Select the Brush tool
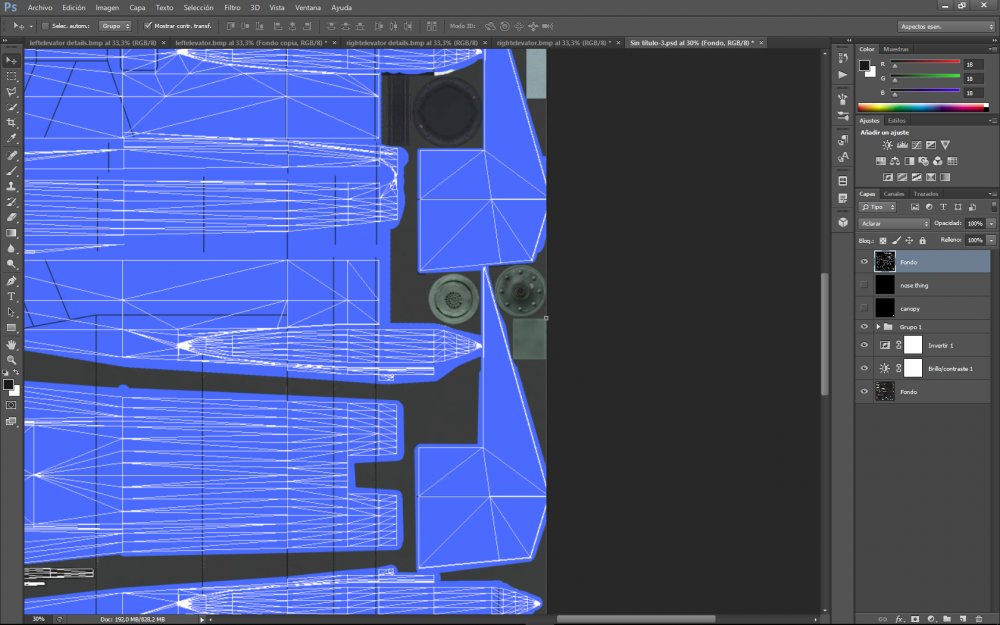1000x625 pixels. pyautogui.click(x=11, y=171)
